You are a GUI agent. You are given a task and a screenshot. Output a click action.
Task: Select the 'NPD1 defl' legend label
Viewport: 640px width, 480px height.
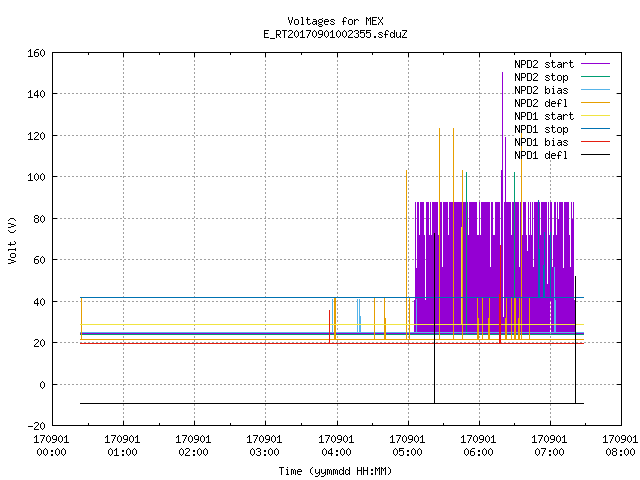541,155
